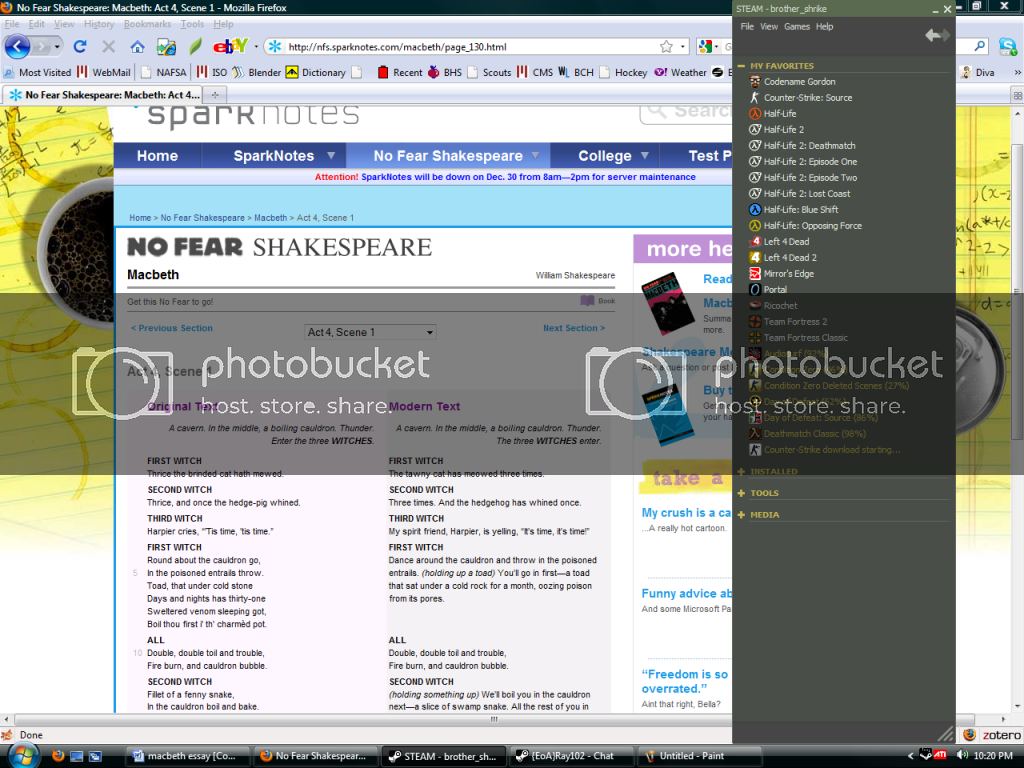
Task: Click the Macbeth breadcrumb link
Action: pos(270,217)
